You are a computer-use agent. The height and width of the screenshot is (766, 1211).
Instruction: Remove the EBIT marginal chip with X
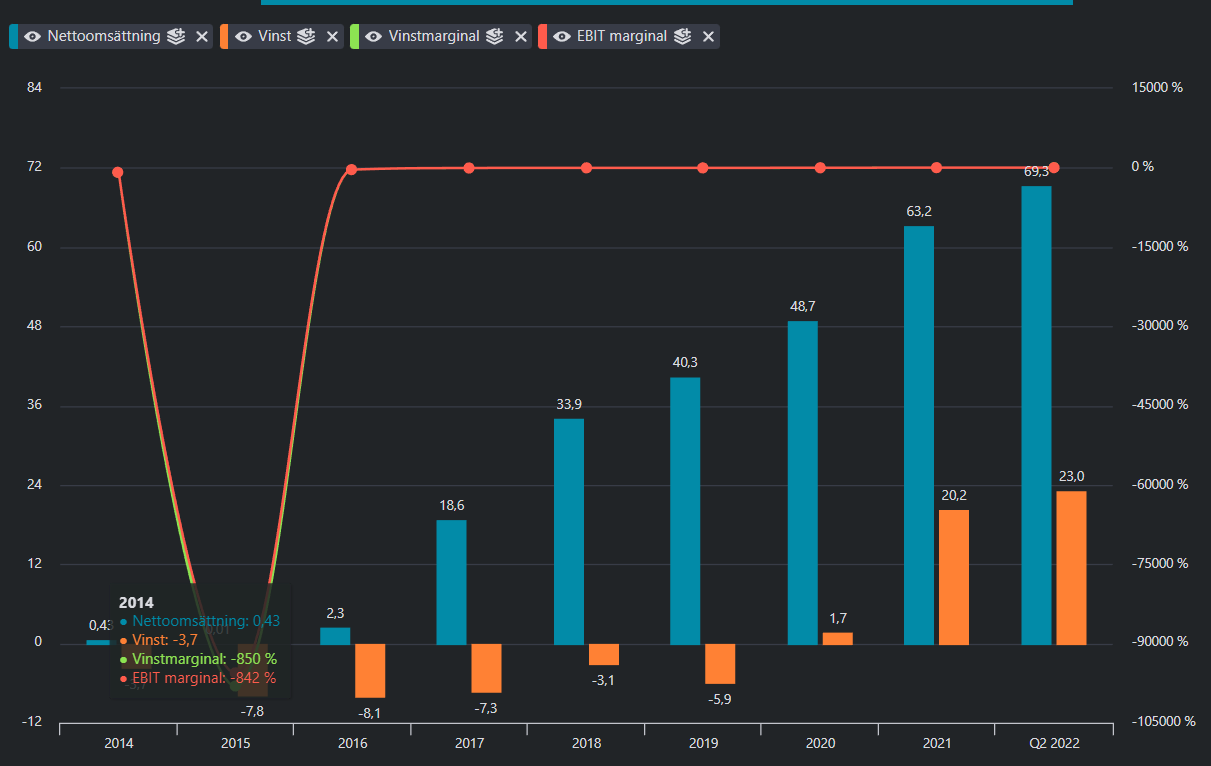[708, 36]
